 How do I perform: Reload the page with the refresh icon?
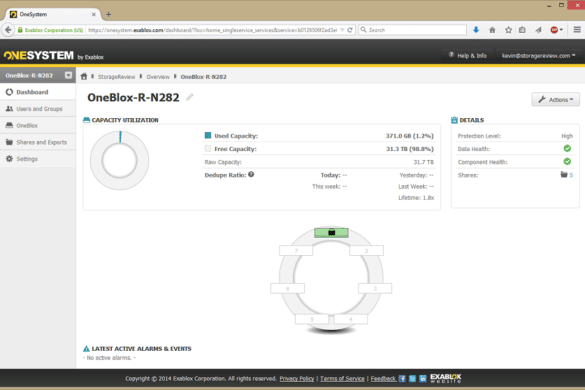point(350,30)
